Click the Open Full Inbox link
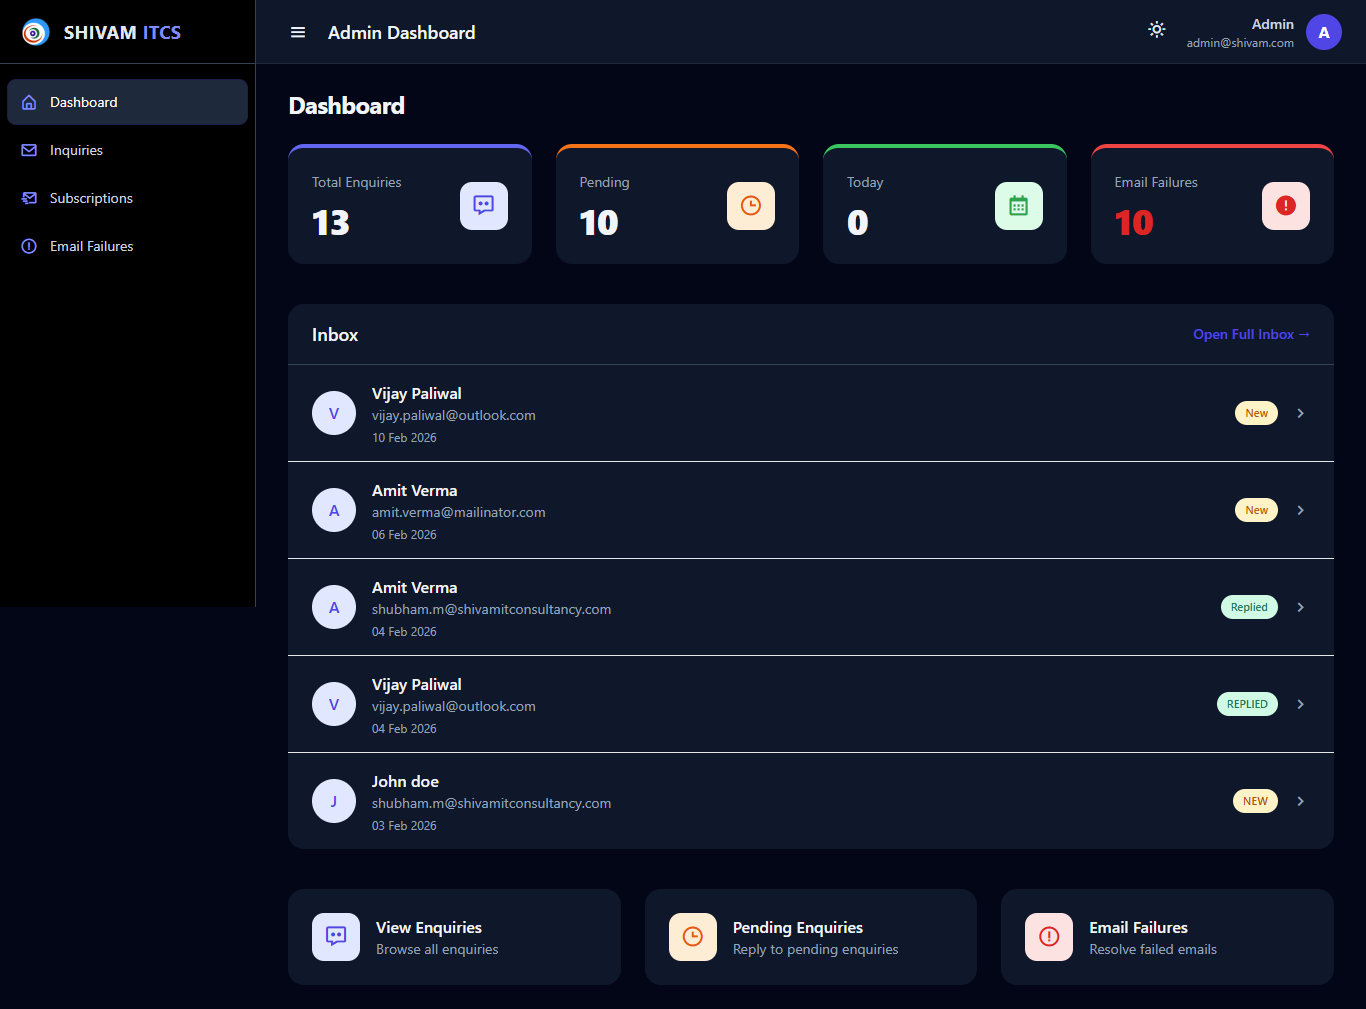 tap(1250, 335)
